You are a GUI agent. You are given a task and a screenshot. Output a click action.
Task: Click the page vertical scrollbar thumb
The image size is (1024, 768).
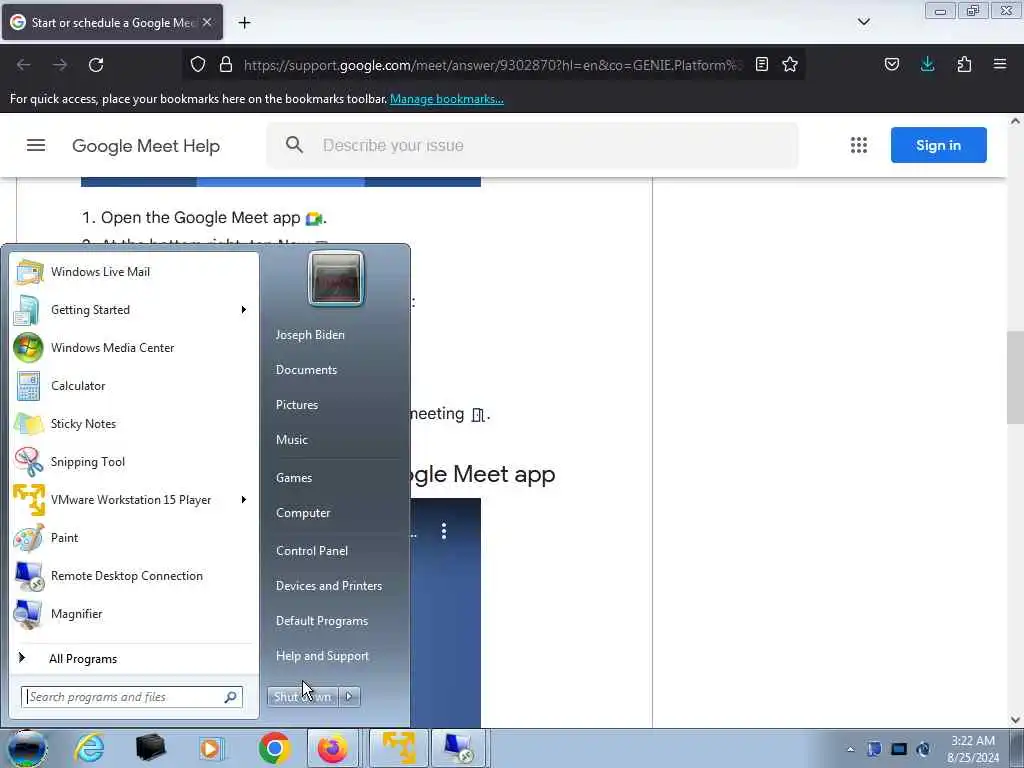1015,377
